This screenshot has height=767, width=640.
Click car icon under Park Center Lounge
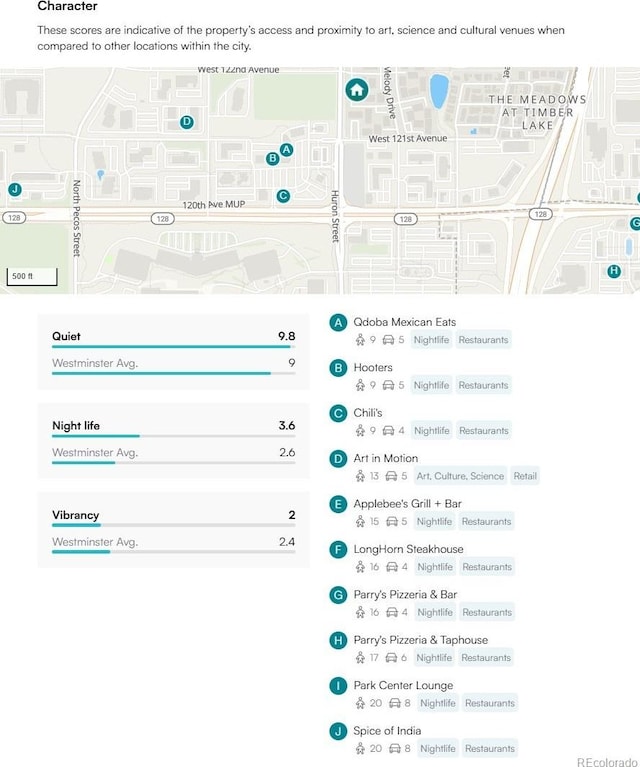pyautogui.click(x=395, y=703)
